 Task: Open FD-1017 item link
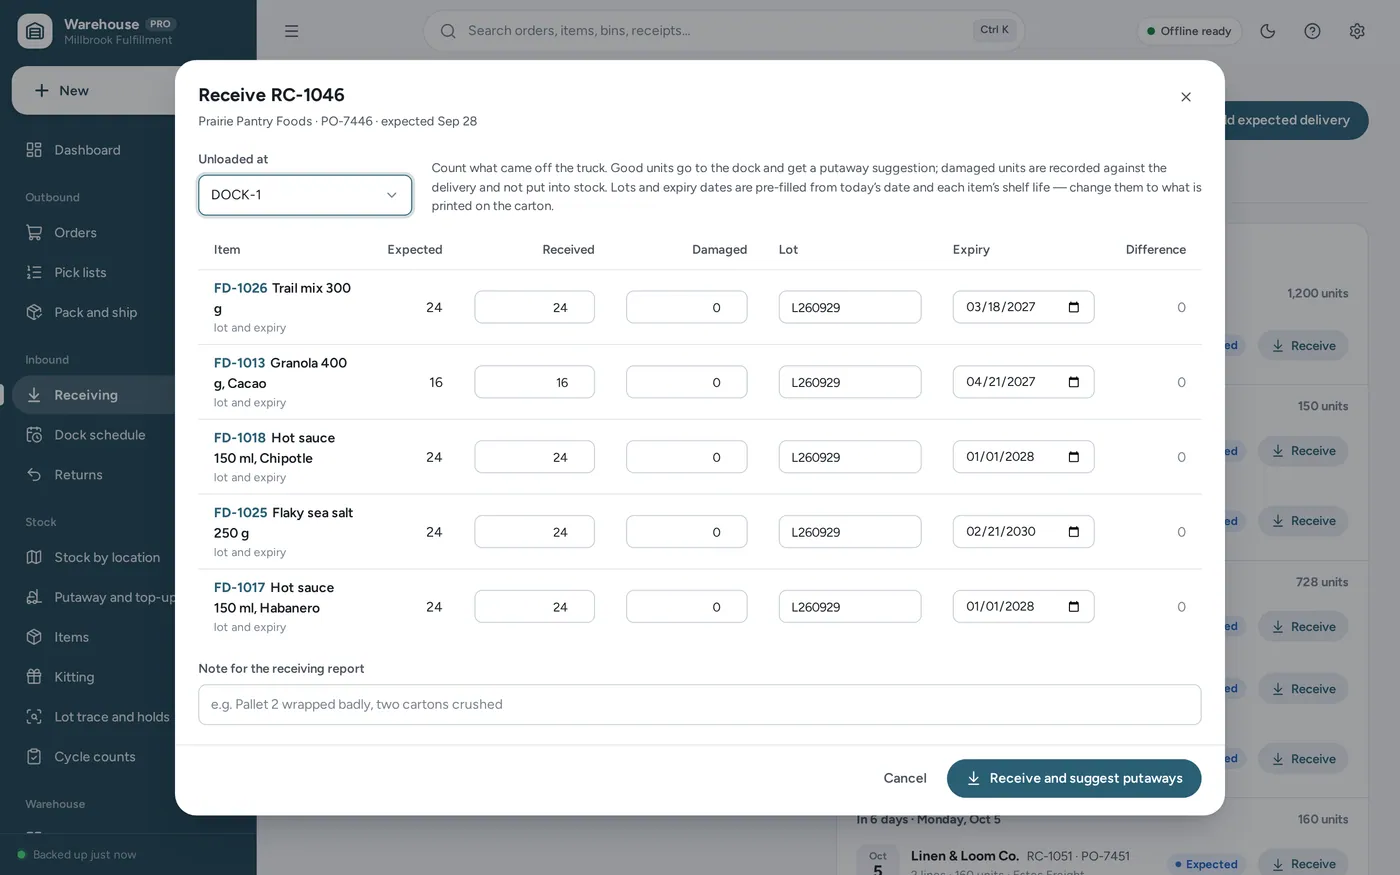239,588
